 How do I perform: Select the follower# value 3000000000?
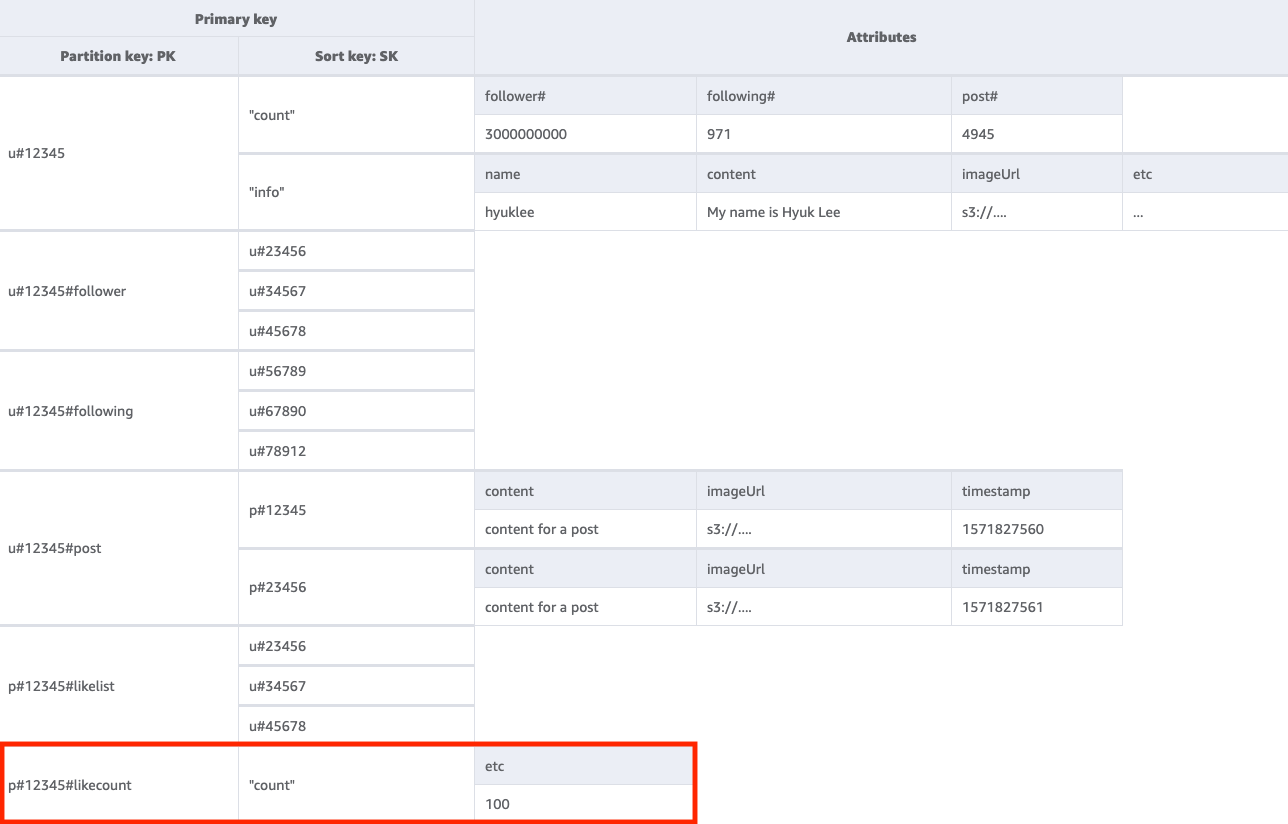click(526, 134)
